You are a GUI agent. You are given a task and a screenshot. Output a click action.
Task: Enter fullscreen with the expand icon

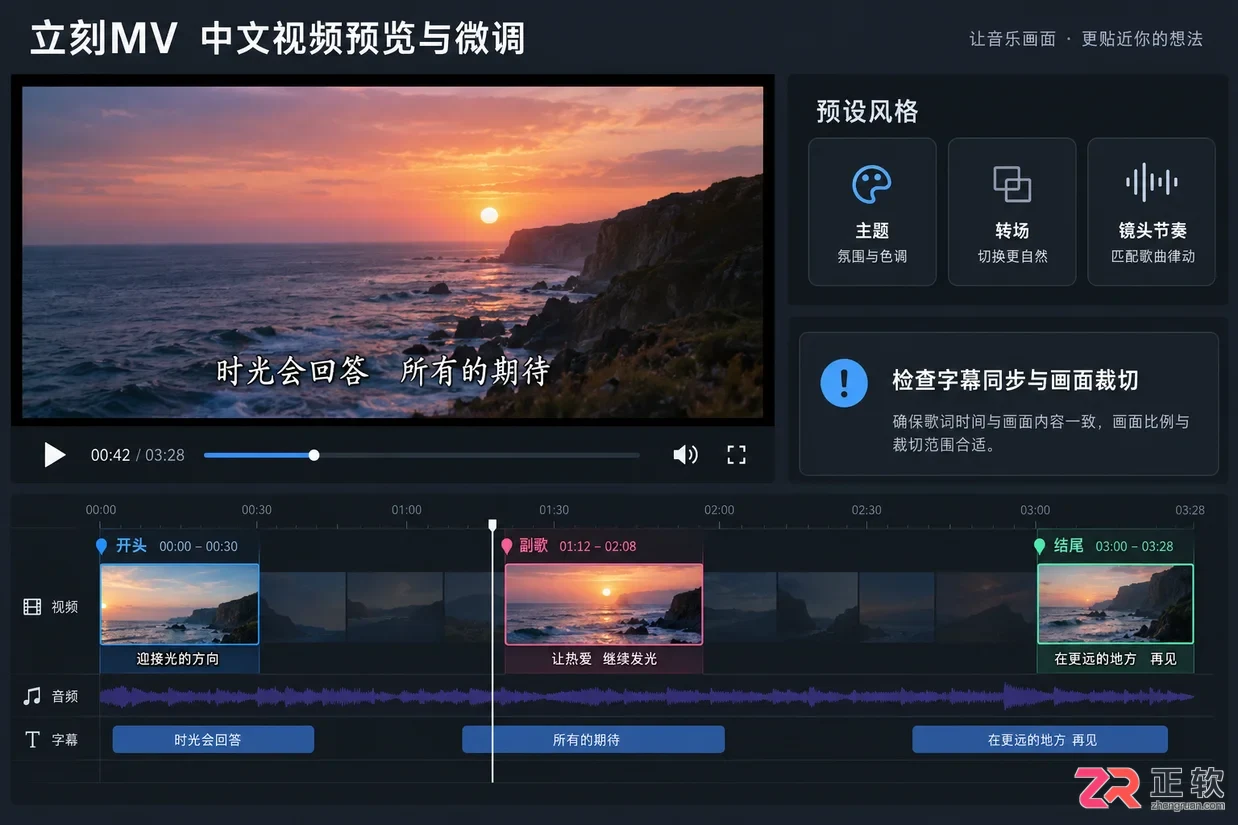pos(736,455)
